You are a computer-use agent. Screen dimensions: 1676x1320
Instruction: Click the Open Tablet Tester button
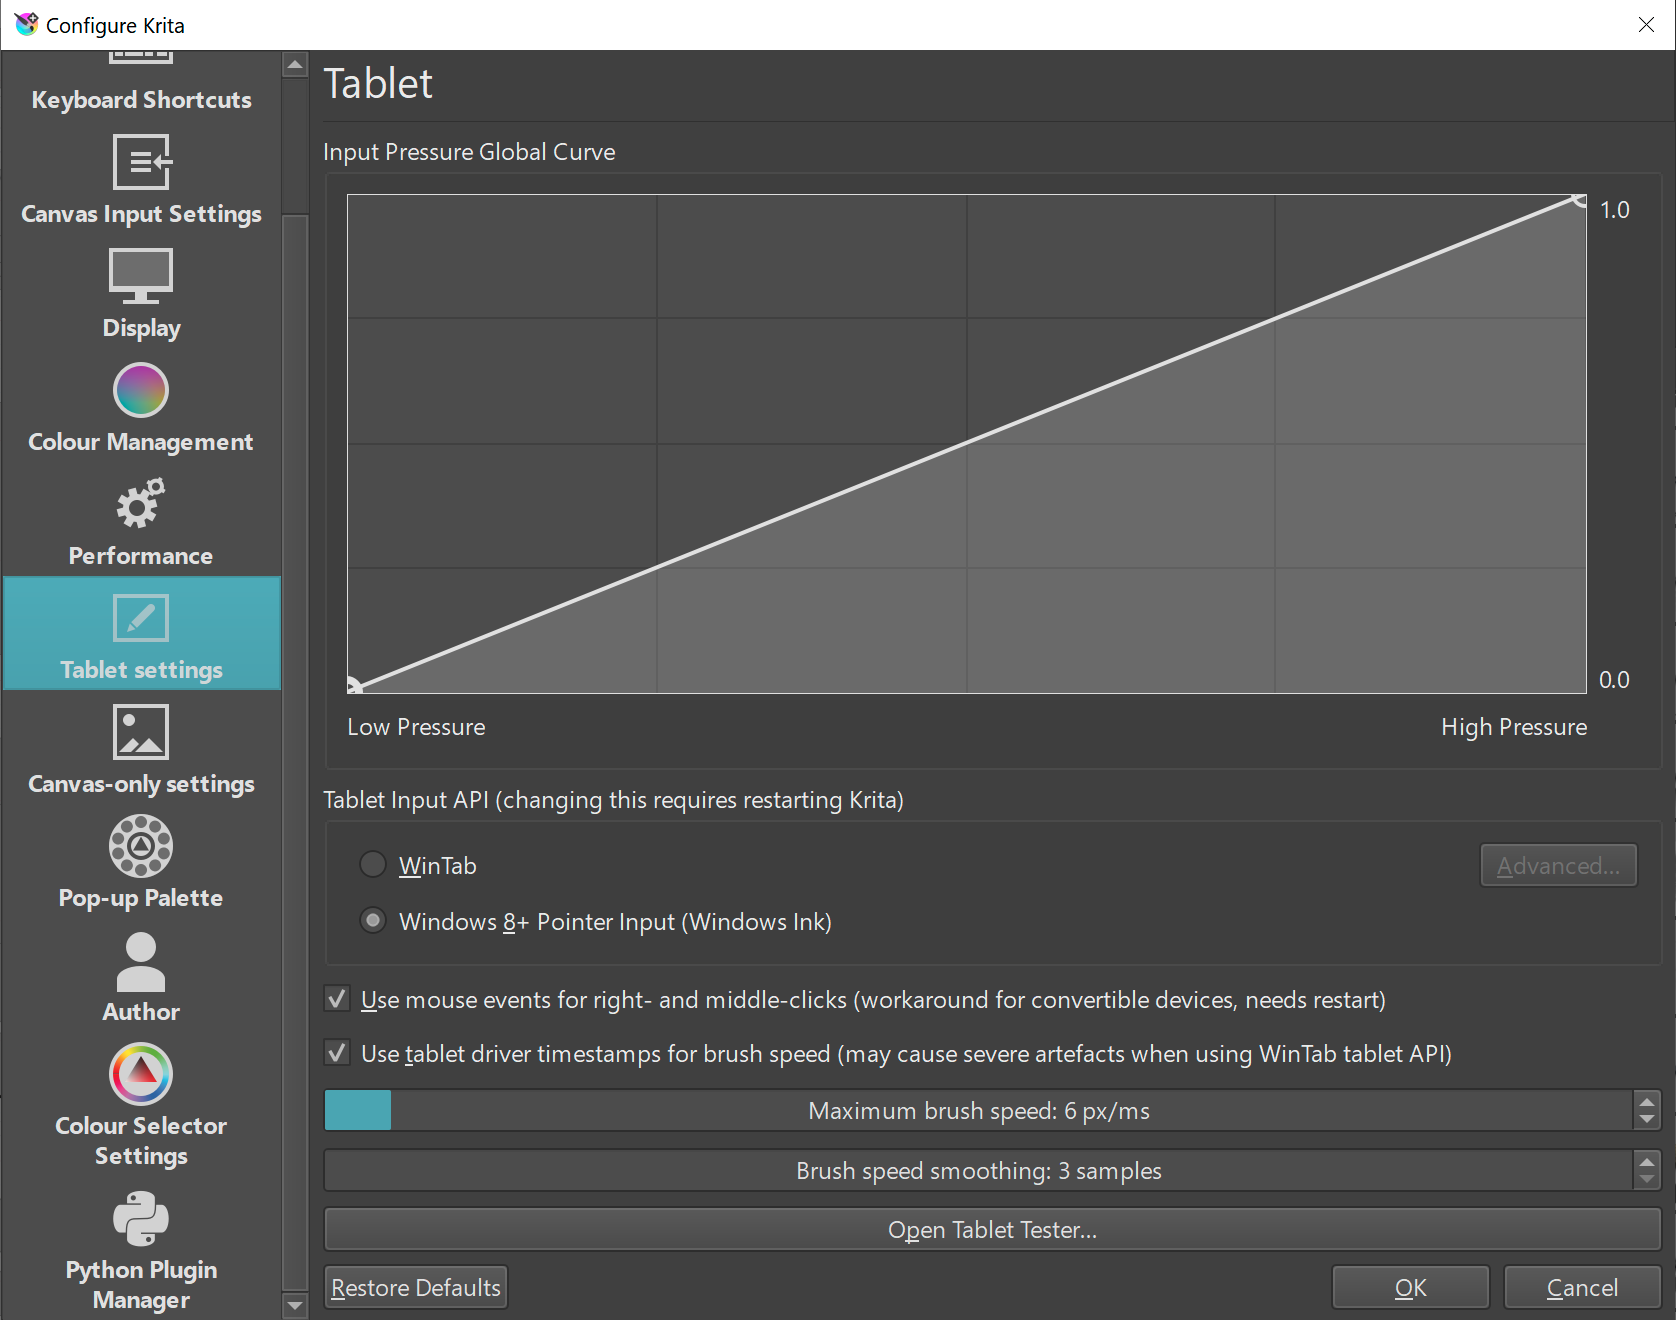point(992,1230)
